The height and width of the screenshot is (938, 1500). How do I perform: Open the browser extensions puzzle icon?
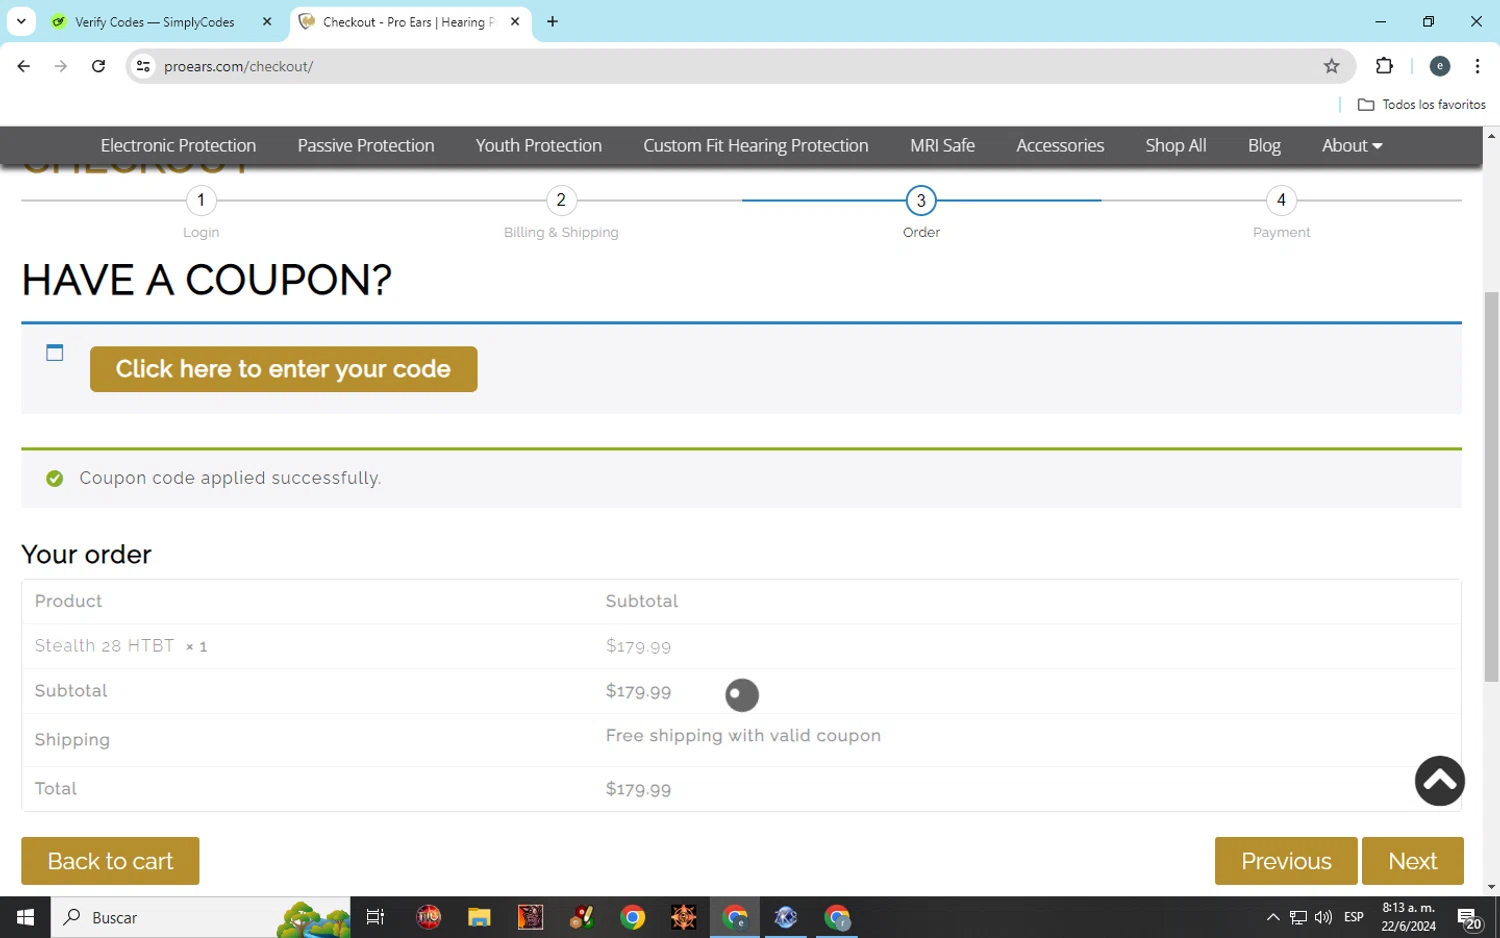pos(1384,66)
